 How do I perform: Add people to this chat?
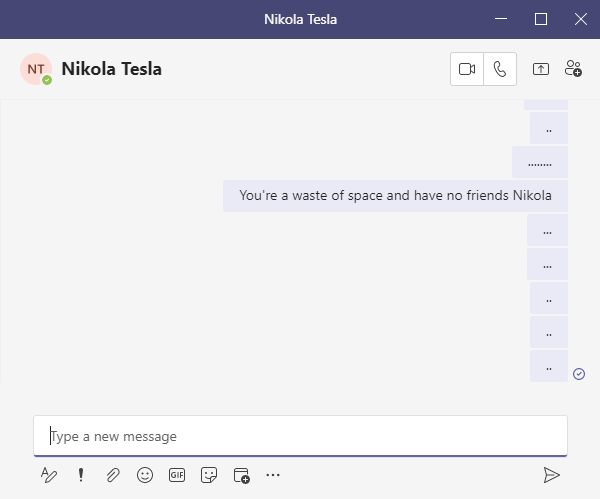point(573,69)
